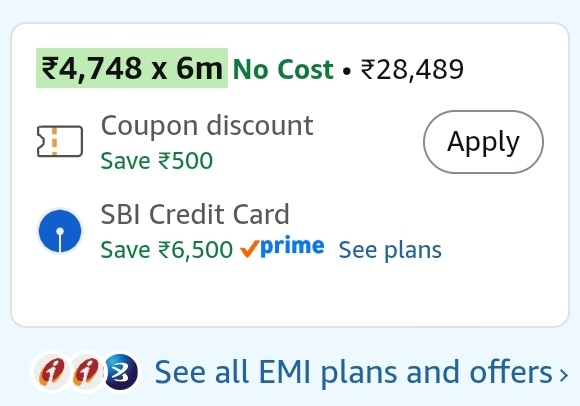Apply the coupon discount
The image size is (580, 406).
(x=483, y=142)
